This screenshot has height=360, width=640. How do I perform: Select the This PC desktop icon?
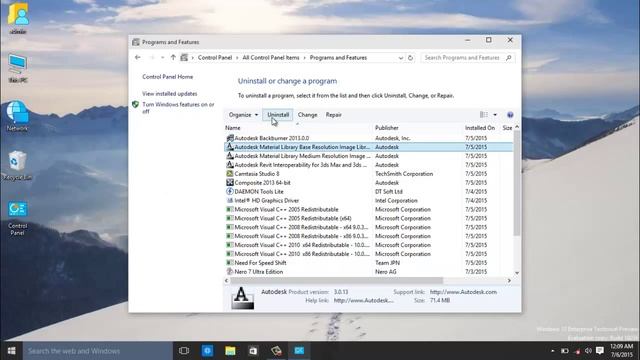click(x=18, y=68)
